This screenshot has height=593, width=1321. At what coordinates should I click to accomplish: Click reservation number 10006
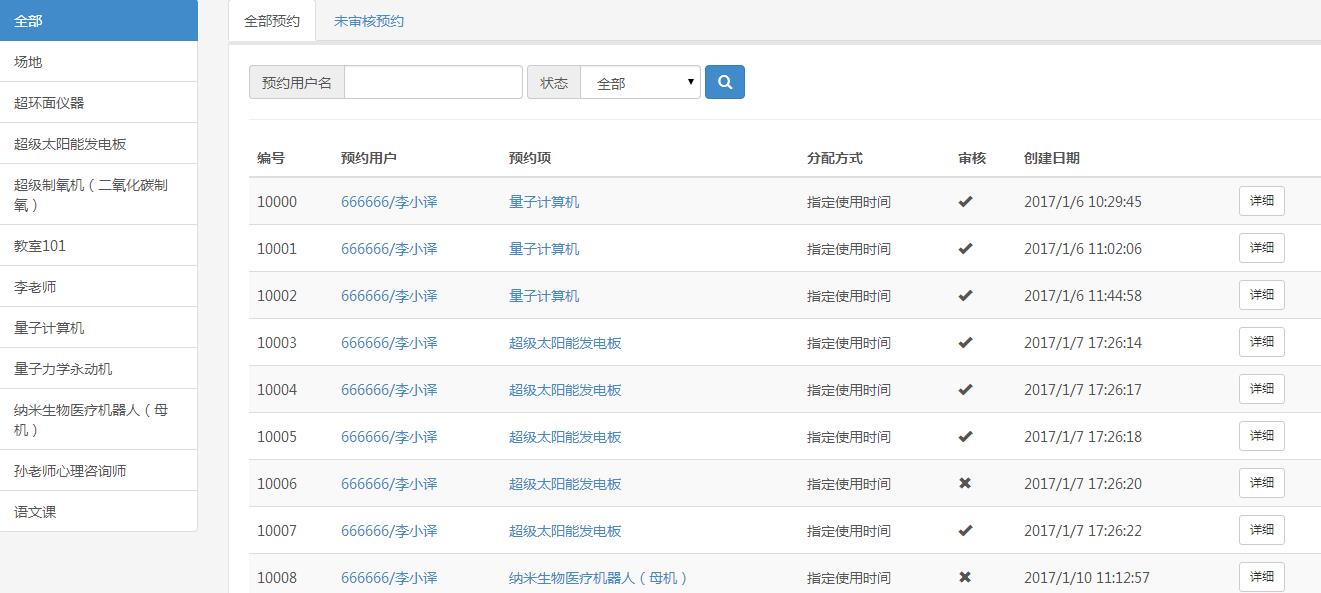coord(277,483)
